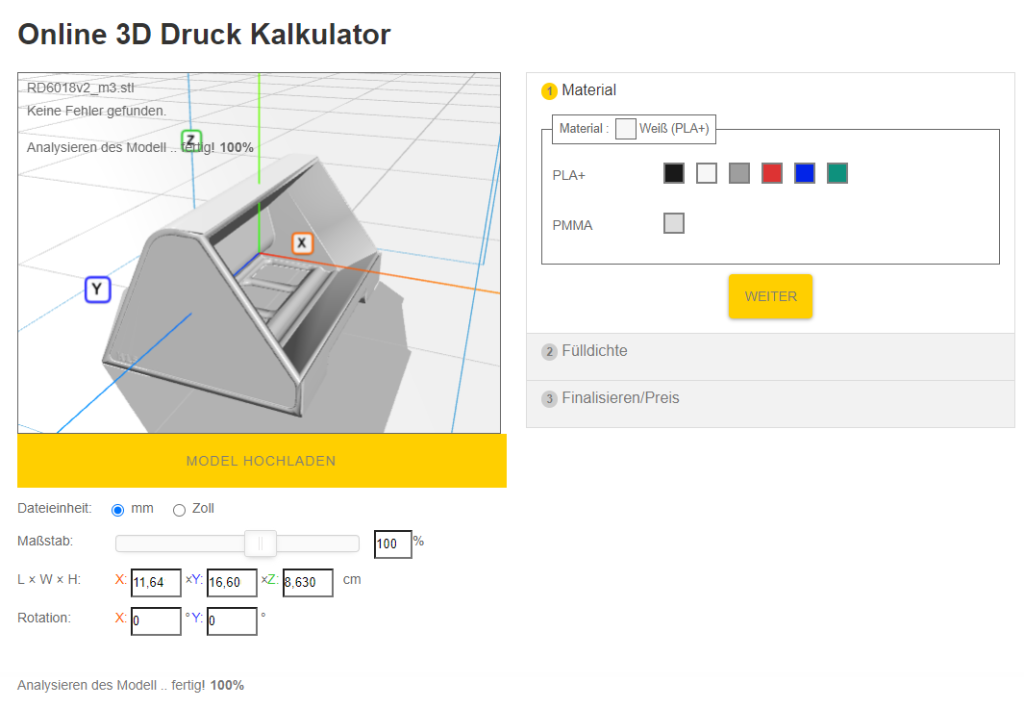Select the PMMA material swatch
The height and width of the screenshot is (708, 1024).
click(x=674, y=223)
